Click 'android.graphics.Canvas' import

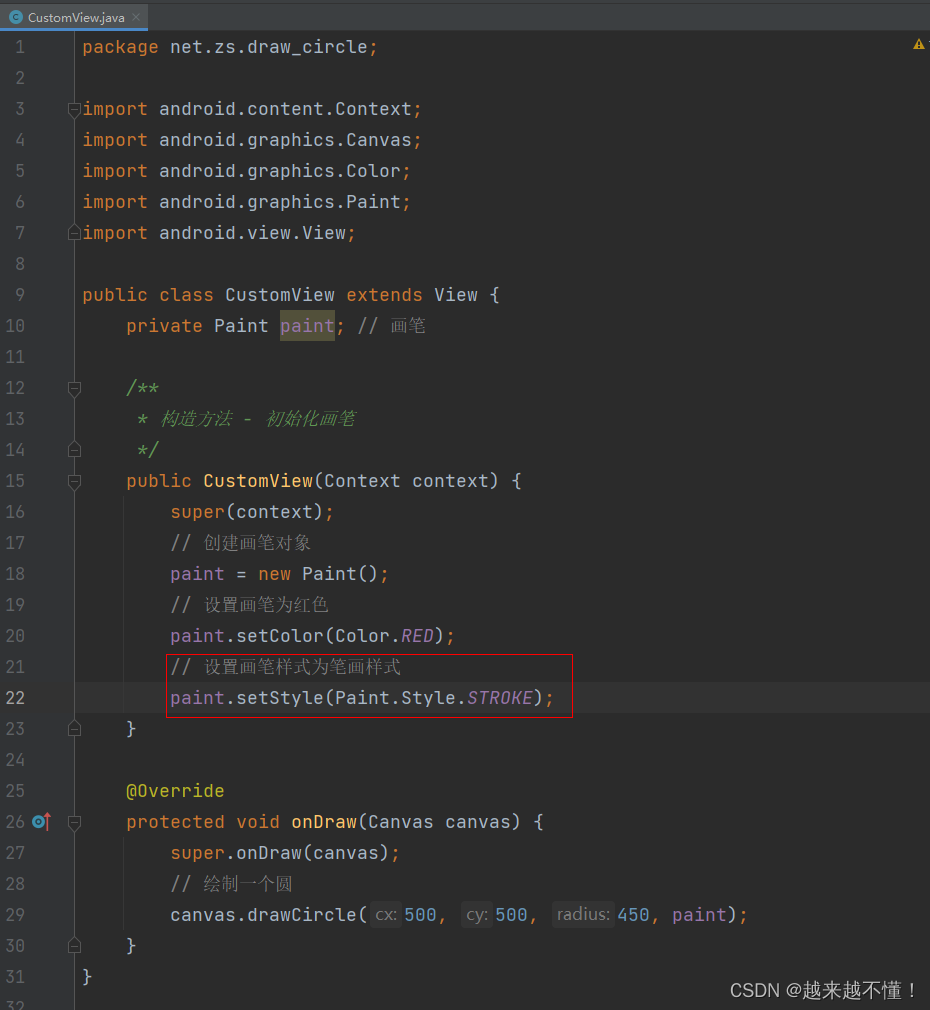pyautogui.click(x=285, y=140)
